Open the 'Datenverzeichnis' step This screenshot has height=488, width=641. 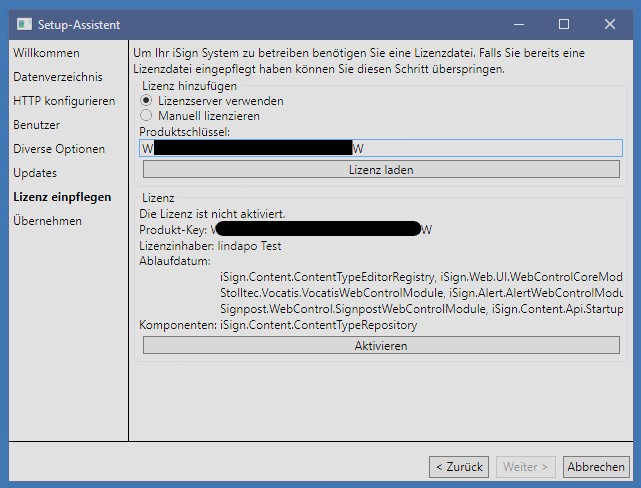click(58, 77)
